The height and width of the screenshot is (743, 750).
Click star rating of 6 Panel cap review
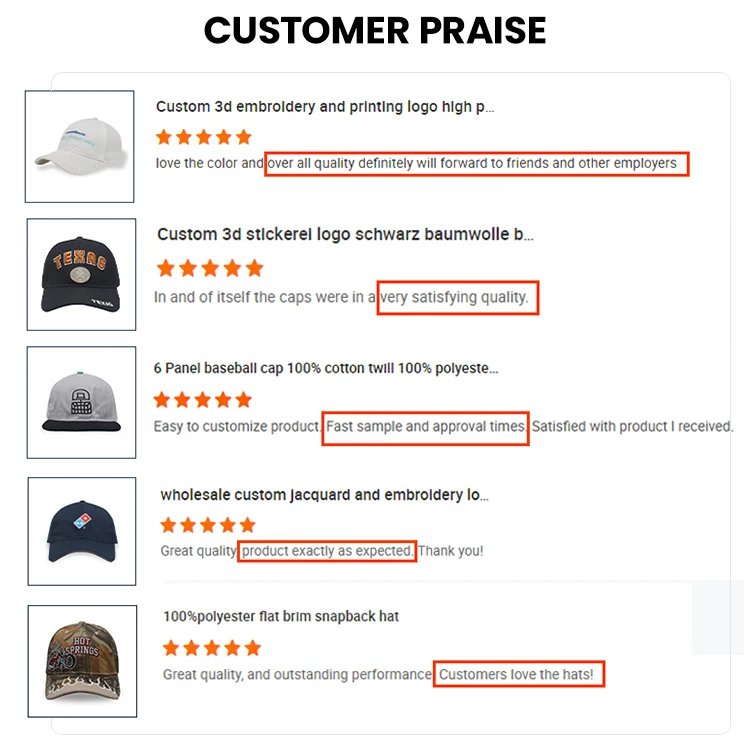203,400
